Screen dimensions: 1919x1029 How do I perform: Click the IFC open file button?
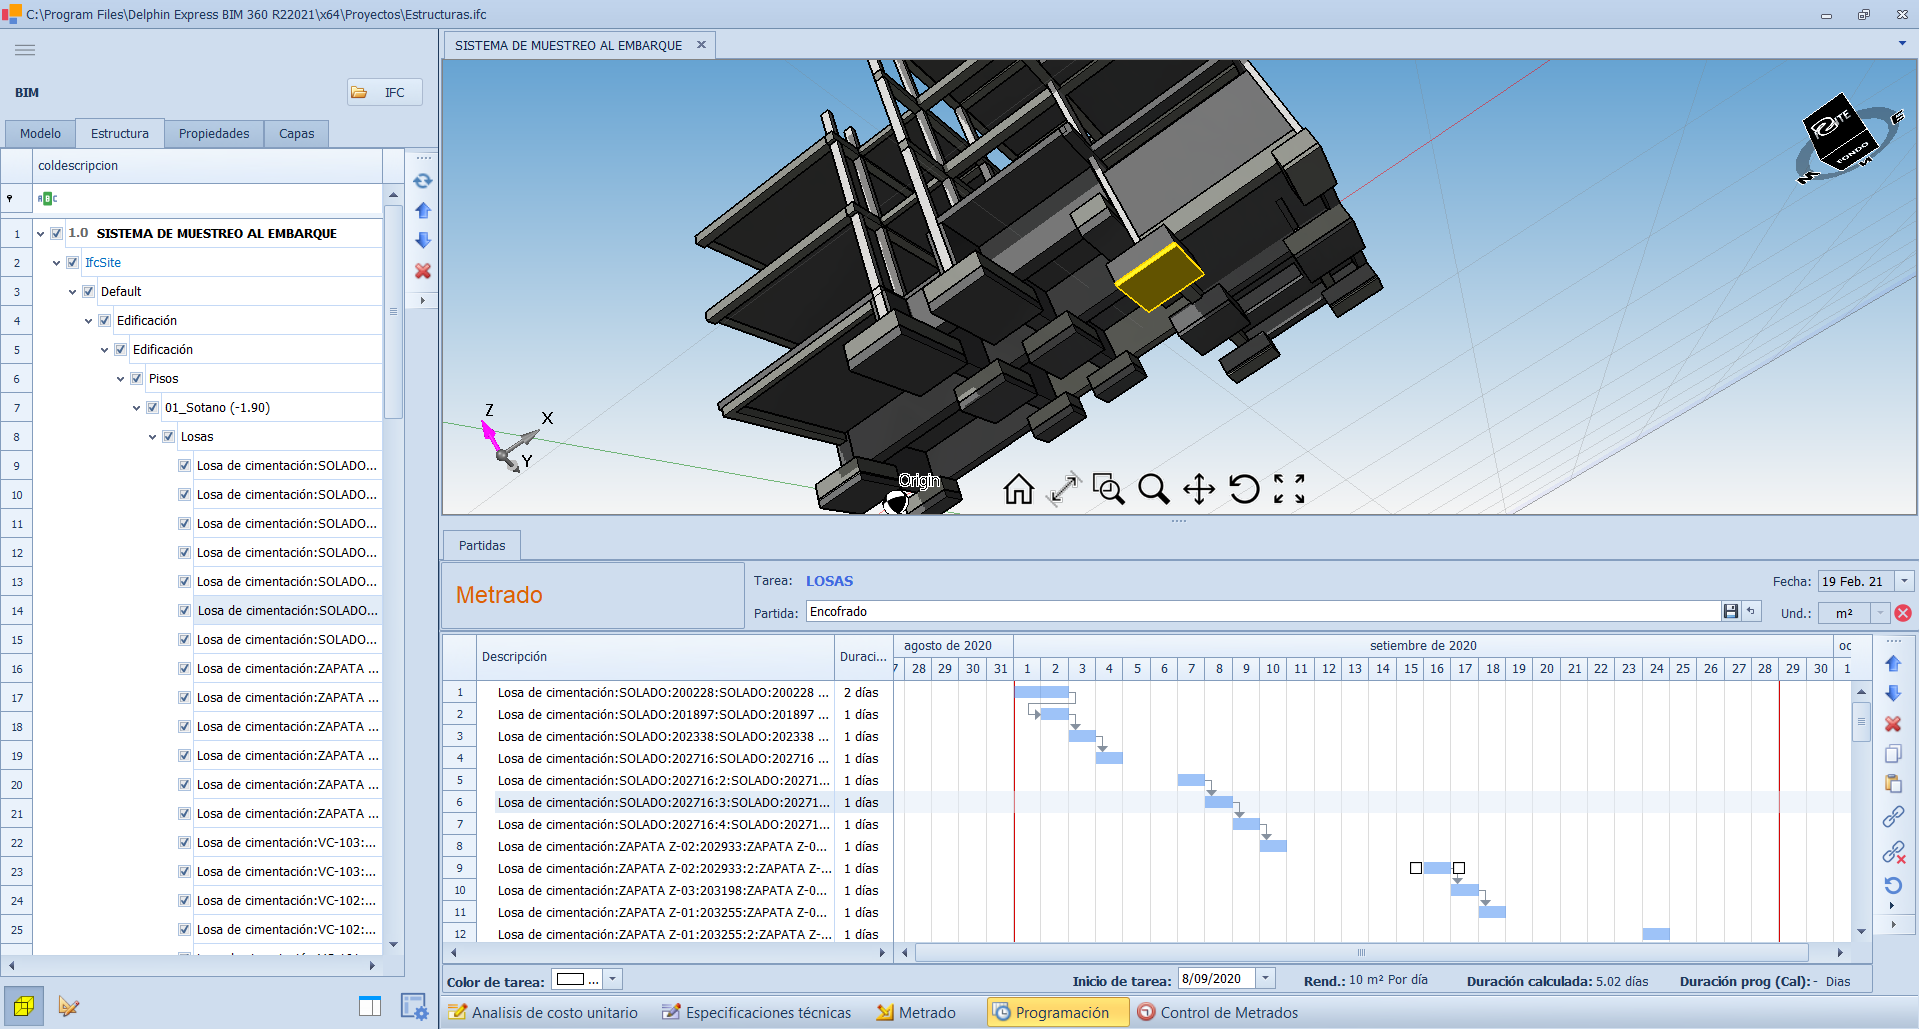[x=384, y=92]
